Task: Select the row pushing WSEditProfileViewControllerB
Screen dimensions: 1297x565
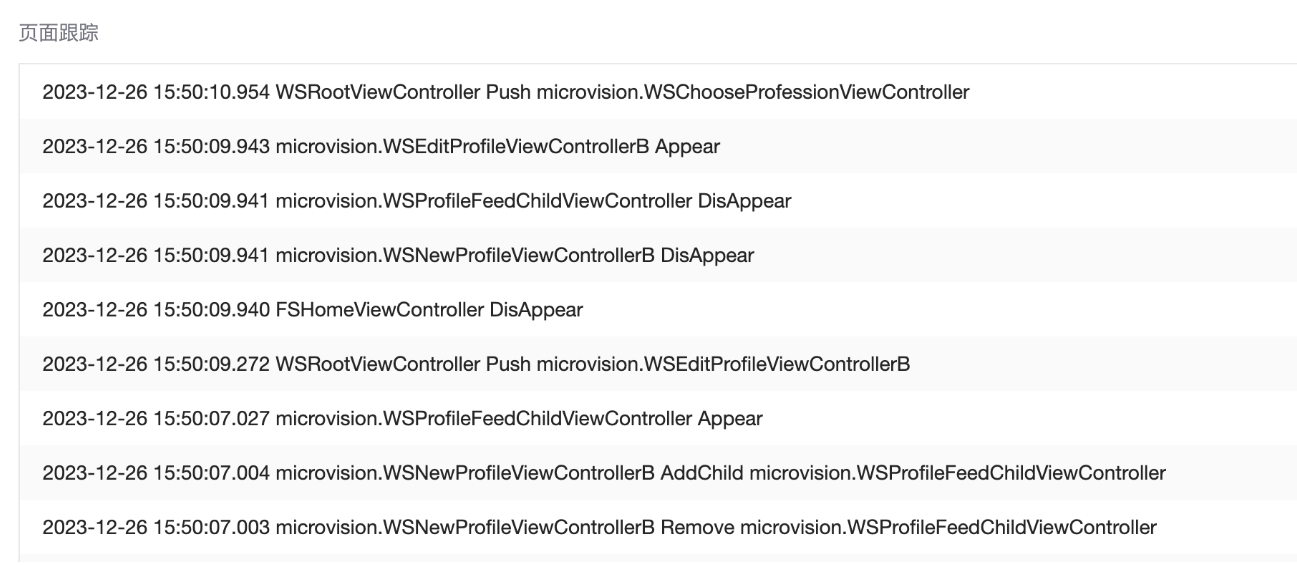Action: pyautogui.click(x=476, y=364)
